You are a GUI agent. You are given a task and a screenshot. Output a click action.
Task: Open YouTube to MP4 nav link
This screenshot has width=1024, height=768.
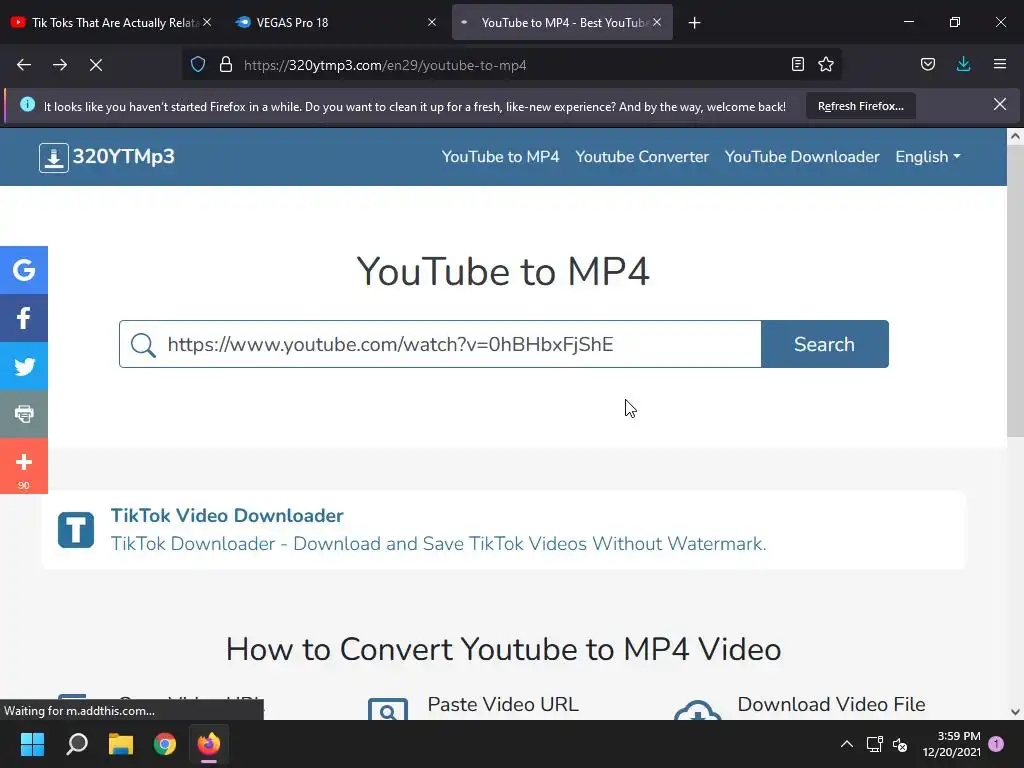click(x=500, y=157)
